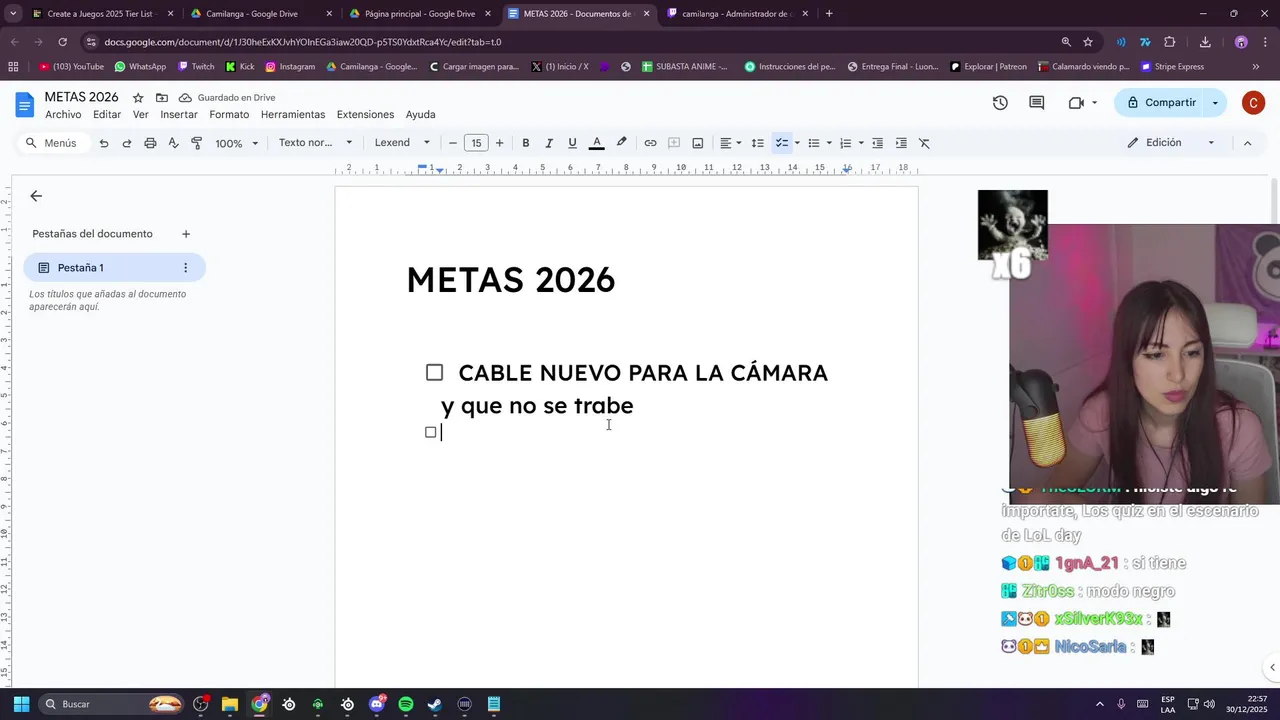Click the insert image icon
The height and width of the screenshot is (720, 1280).
pos(697,143)
